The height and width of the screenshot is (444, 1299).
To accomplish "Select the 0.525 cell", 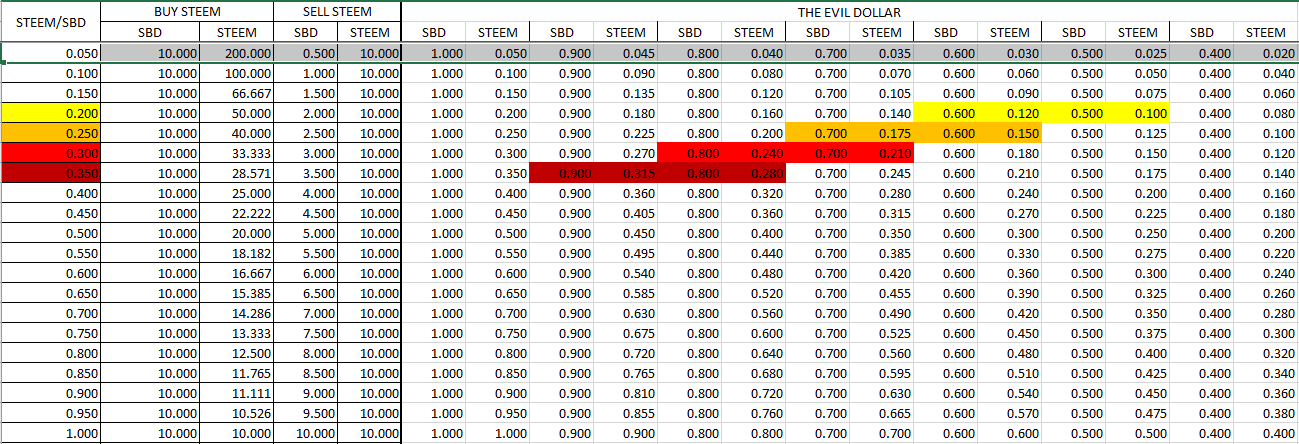I will 882,333.
